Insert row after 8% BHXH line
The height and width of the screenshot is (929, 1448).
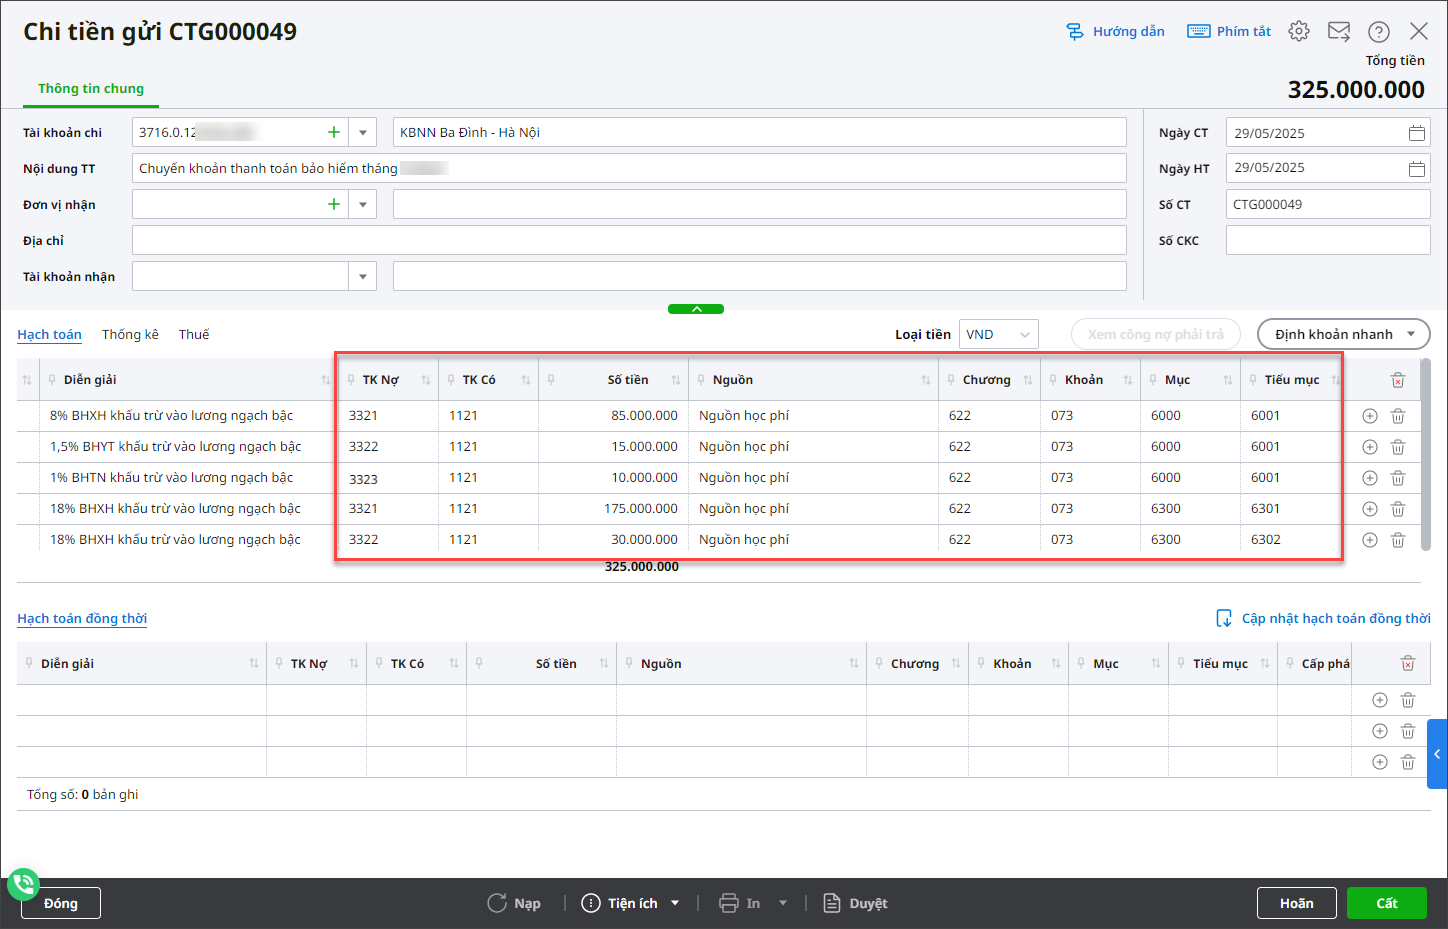(1370, 416)
